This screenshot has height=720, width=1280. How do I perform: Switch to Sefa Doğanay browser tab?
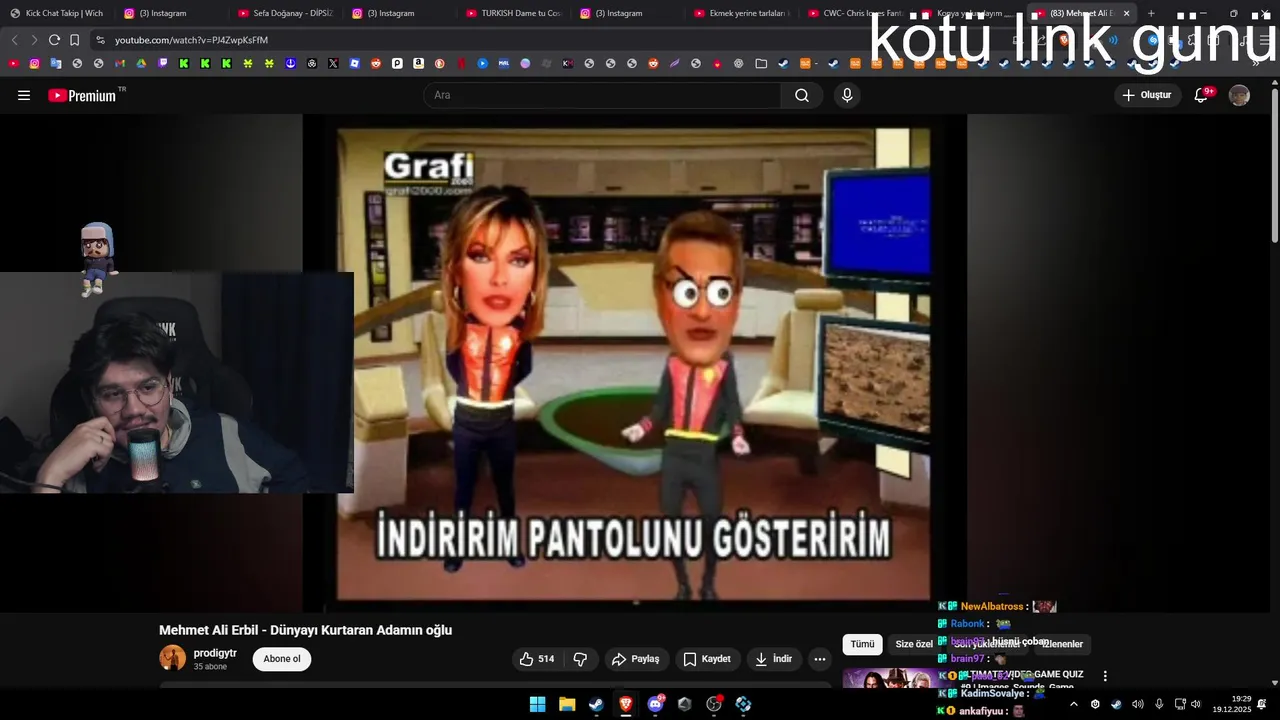coord(285,13)
